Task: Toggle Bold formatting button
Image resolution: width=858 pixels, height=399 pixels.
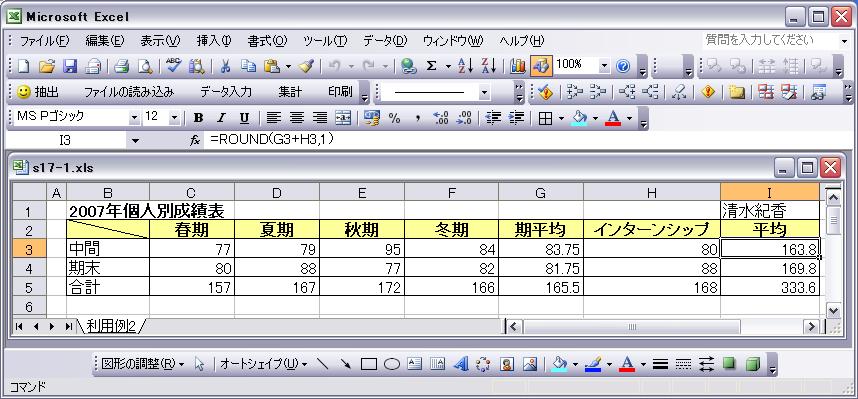Action: (x=198, y=118)
